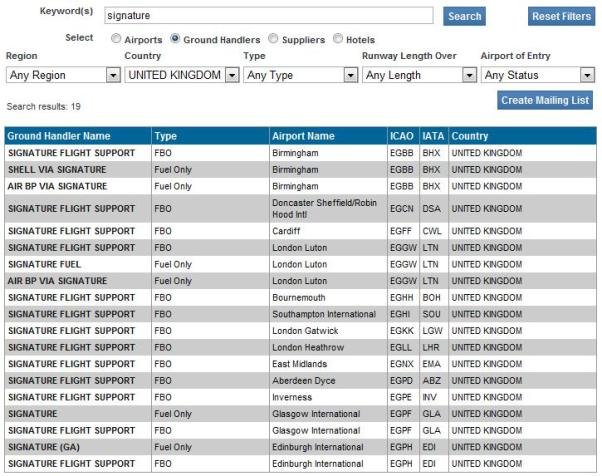The width and height of the screenshot is (602, 476).
Task: Click the EGKK ICAO code cell
Action: (x=402, y=331)
